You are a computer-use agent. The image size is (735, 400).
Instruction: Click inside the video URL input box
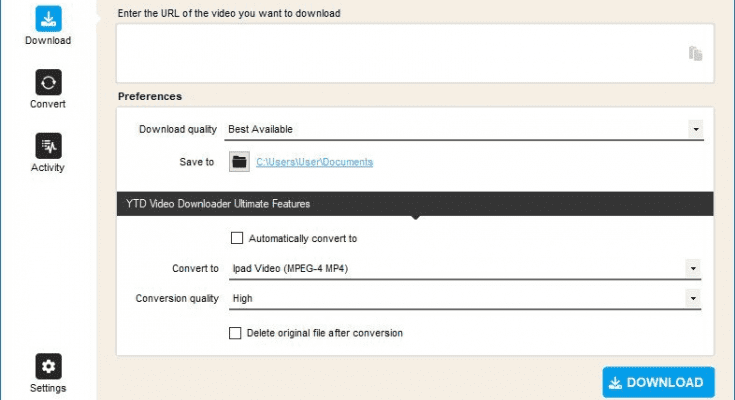[415, 53]
